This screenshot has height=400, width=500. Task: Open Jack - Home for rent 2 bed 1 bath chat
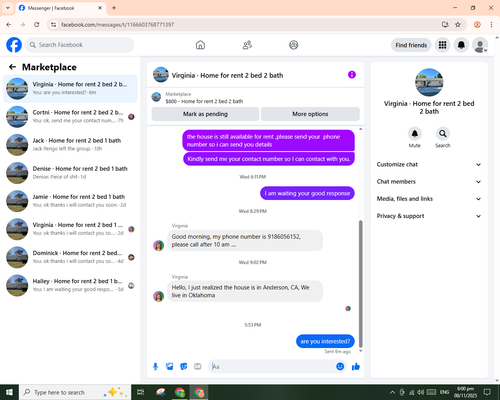pos(70,145)
